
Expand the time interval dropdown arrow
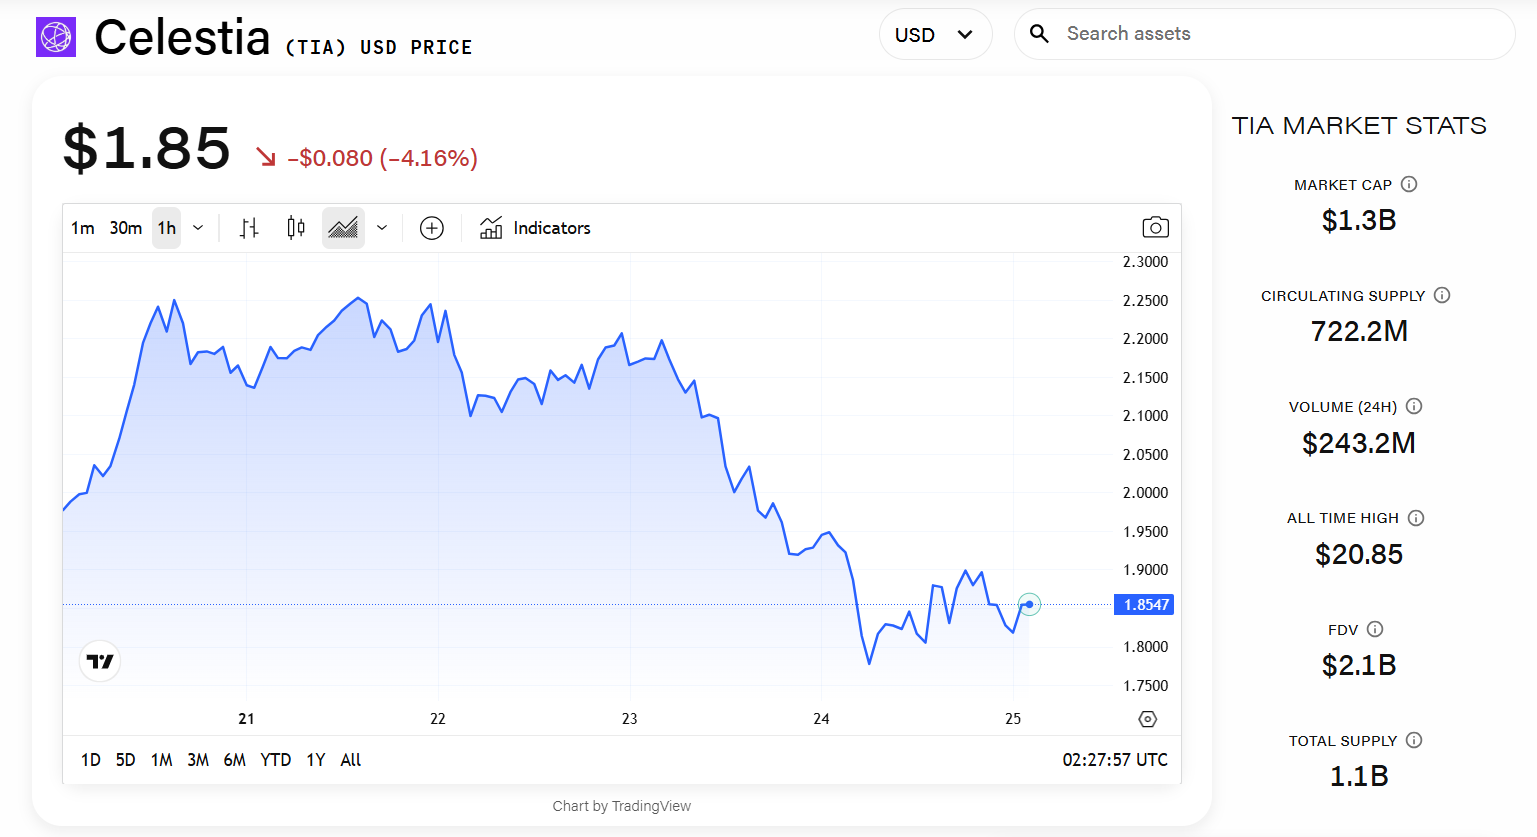pyautogui.click(x=198, y=228)
